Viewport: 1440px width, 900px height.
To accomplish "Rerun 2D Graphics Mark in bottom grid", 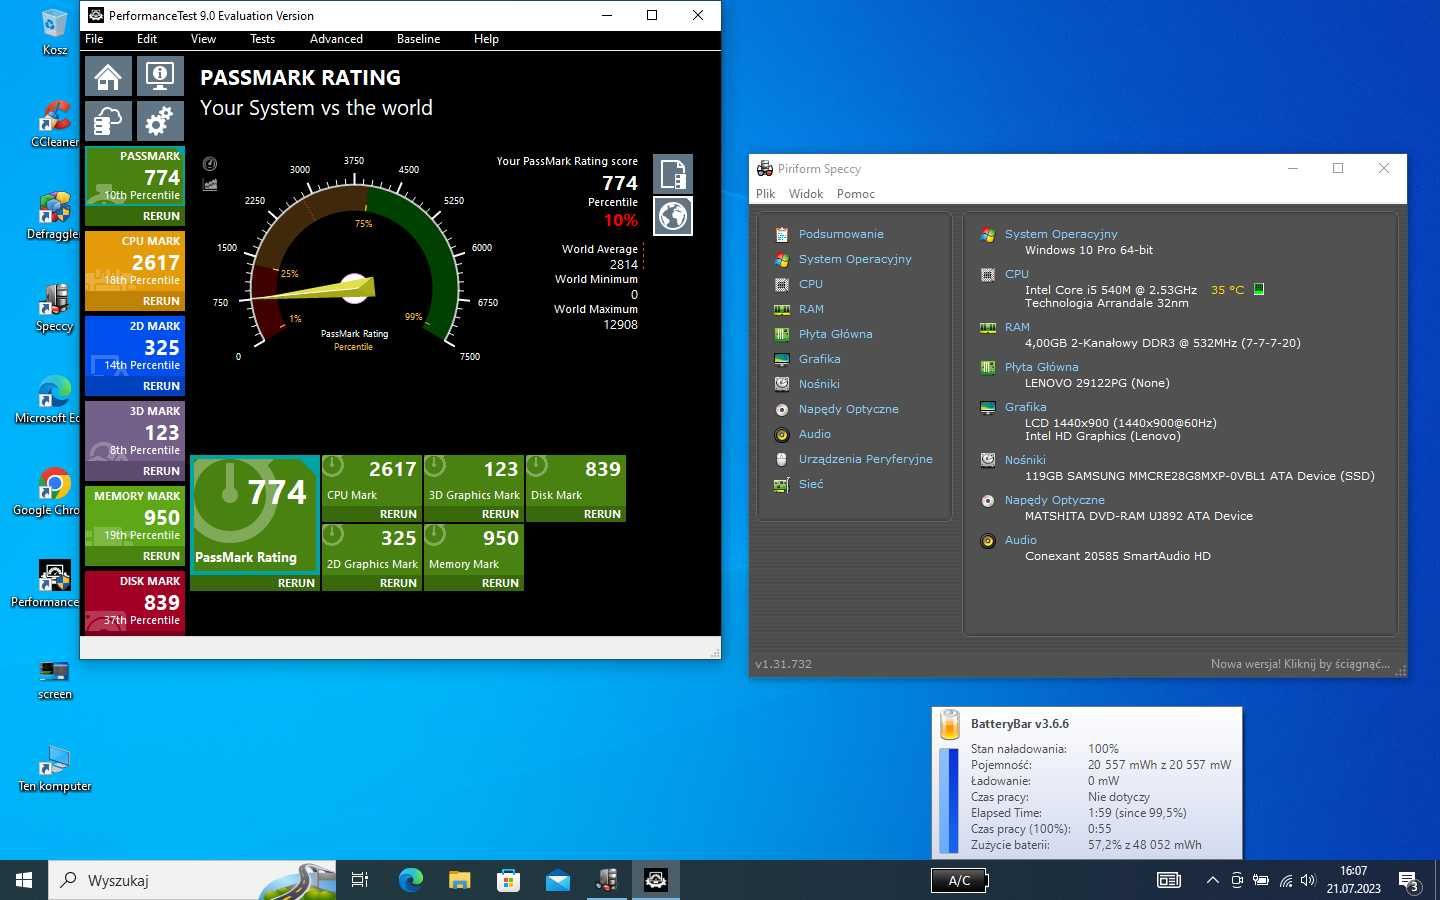I will point(398,583).
